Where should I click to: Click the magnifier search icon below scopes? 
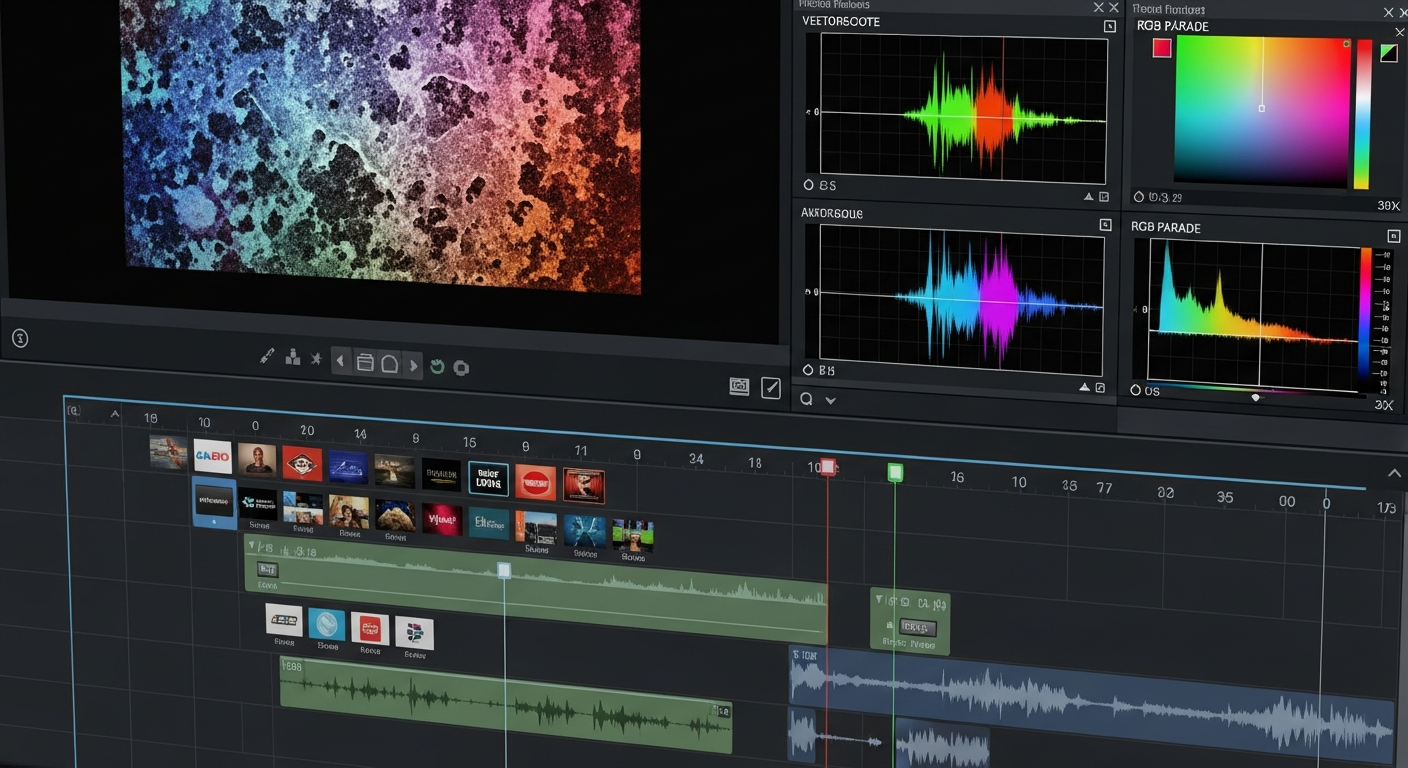point(807,399)
